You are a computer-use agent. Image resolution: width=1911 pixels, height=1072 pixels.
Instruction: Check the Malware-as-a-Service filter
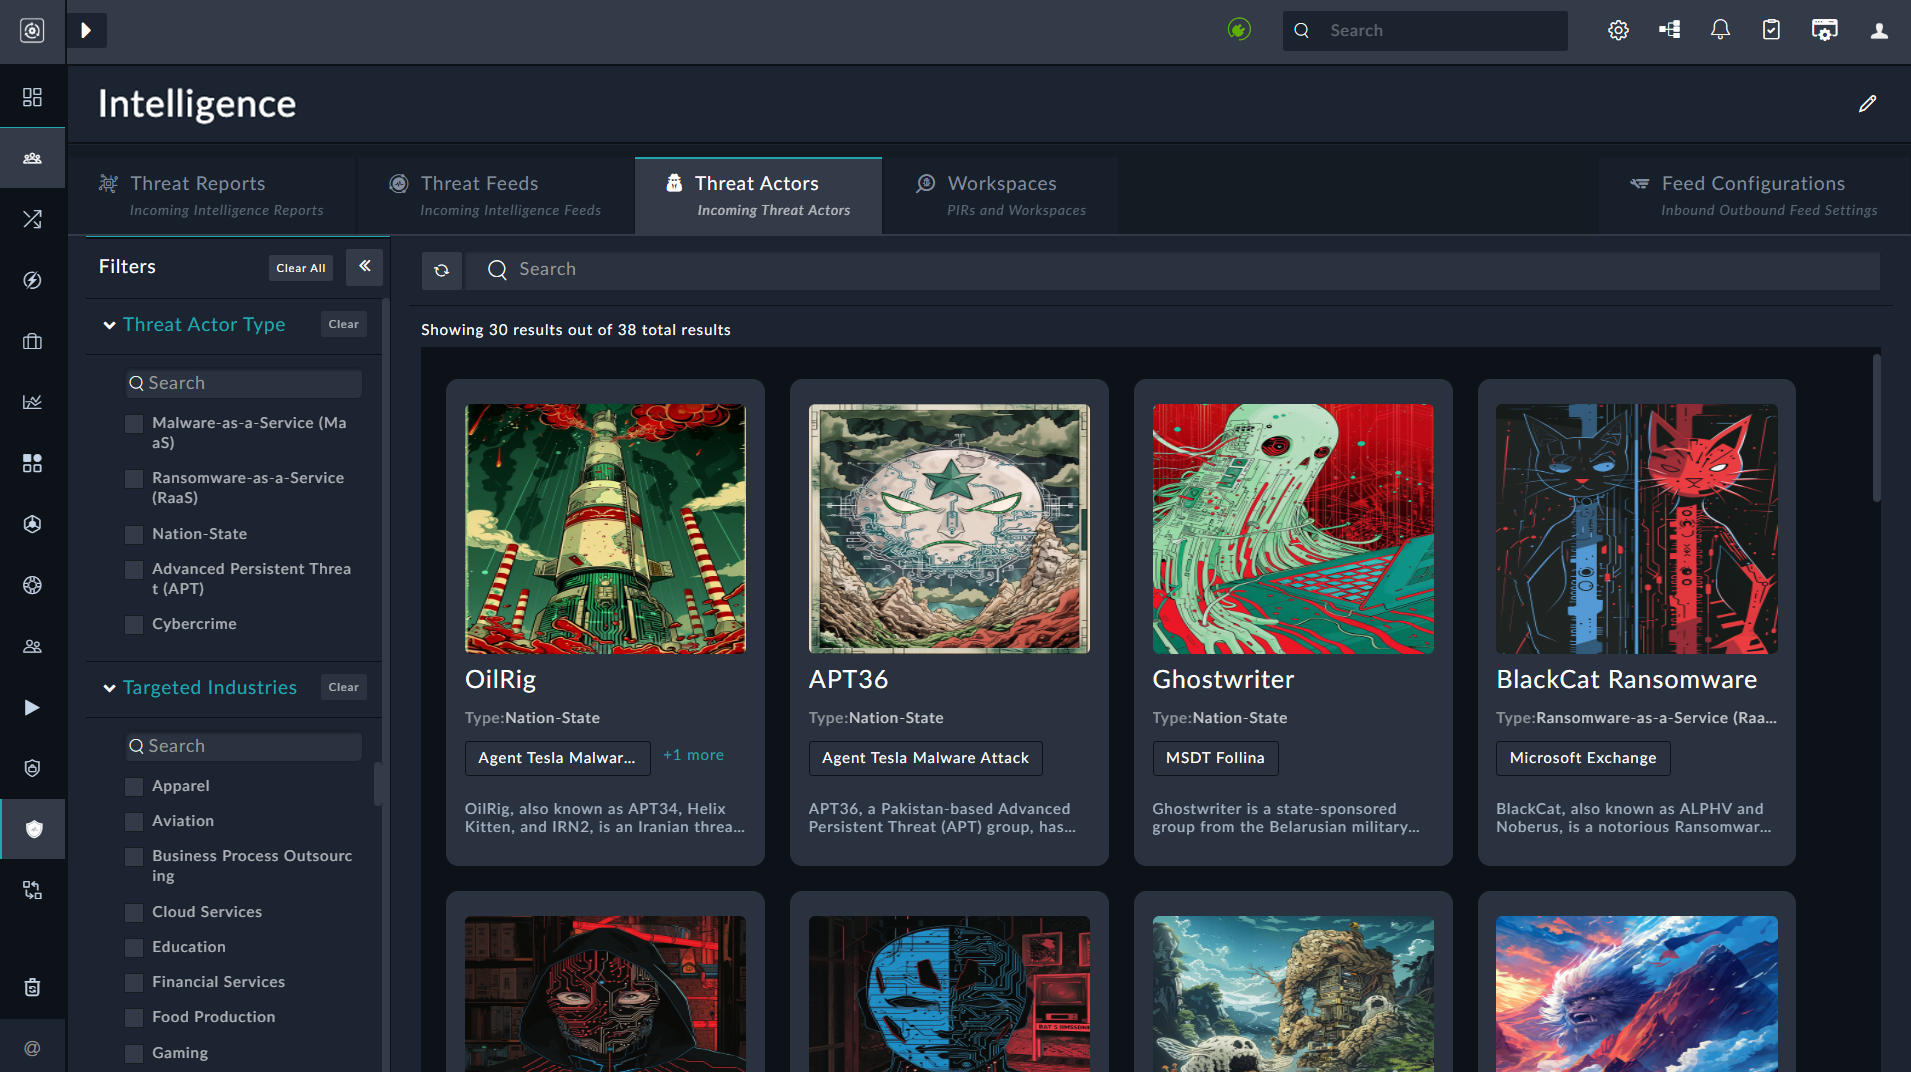pos(134,424)
